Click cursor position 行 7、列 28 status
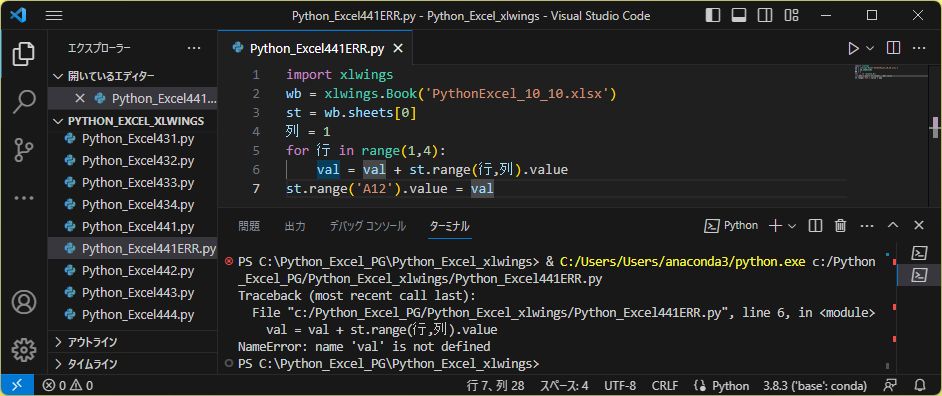The height and width of the screenshot is (396, 942). tap(495, 386)
